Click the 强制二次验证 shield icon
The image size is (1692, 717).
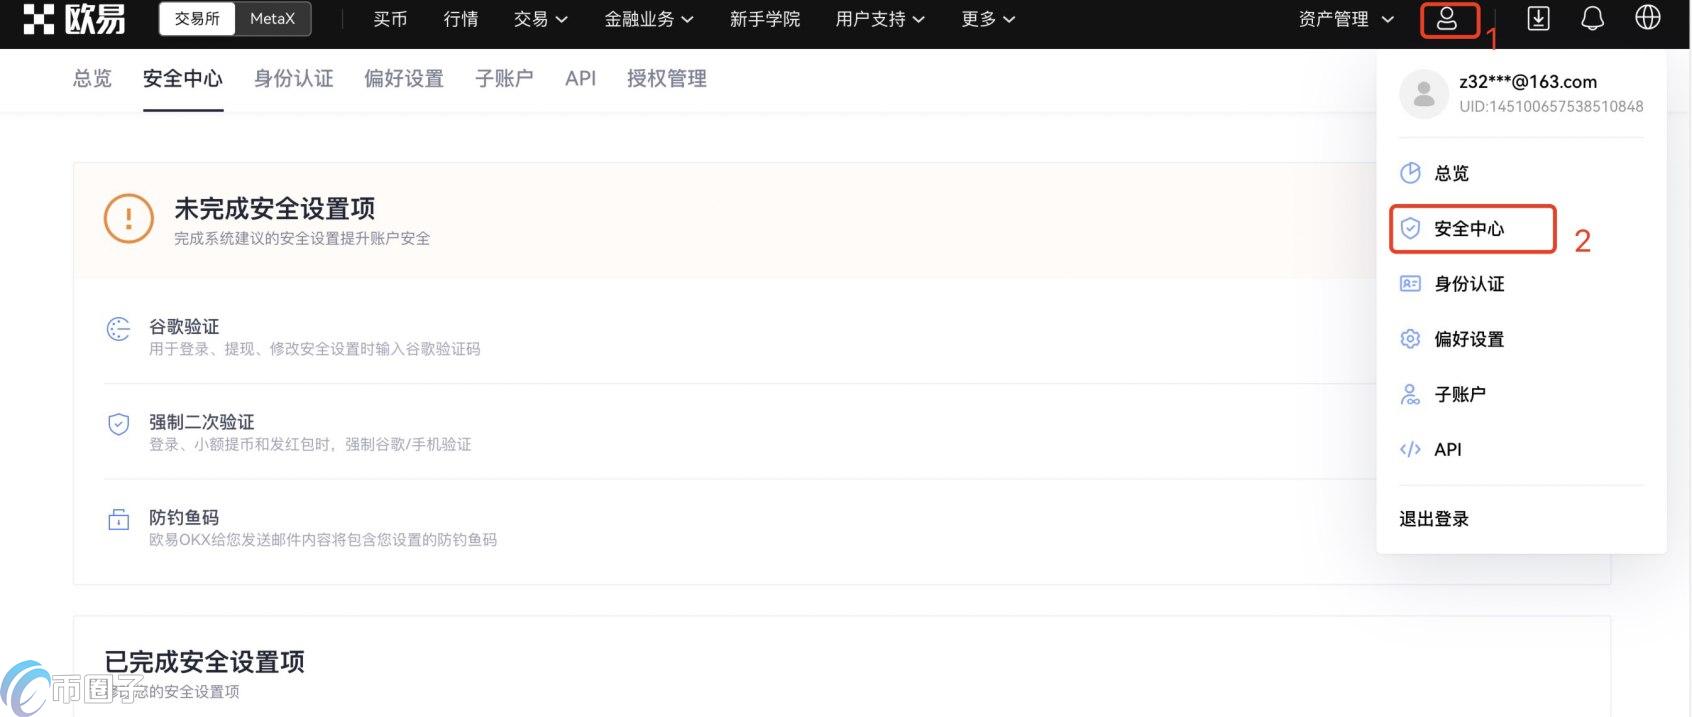(118, 424)
